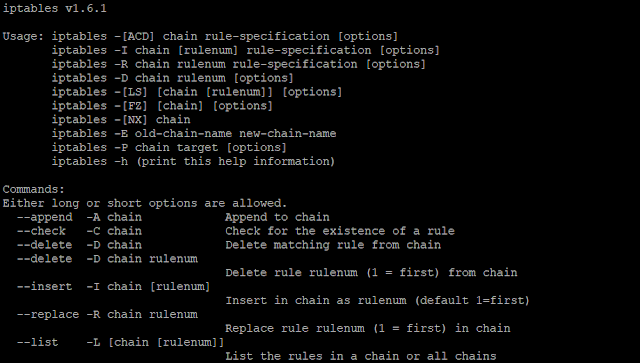Click the '--insert' long option
The height and width of the screenshot is (363, 640).
pyautogui.click(x=44, y=287)
